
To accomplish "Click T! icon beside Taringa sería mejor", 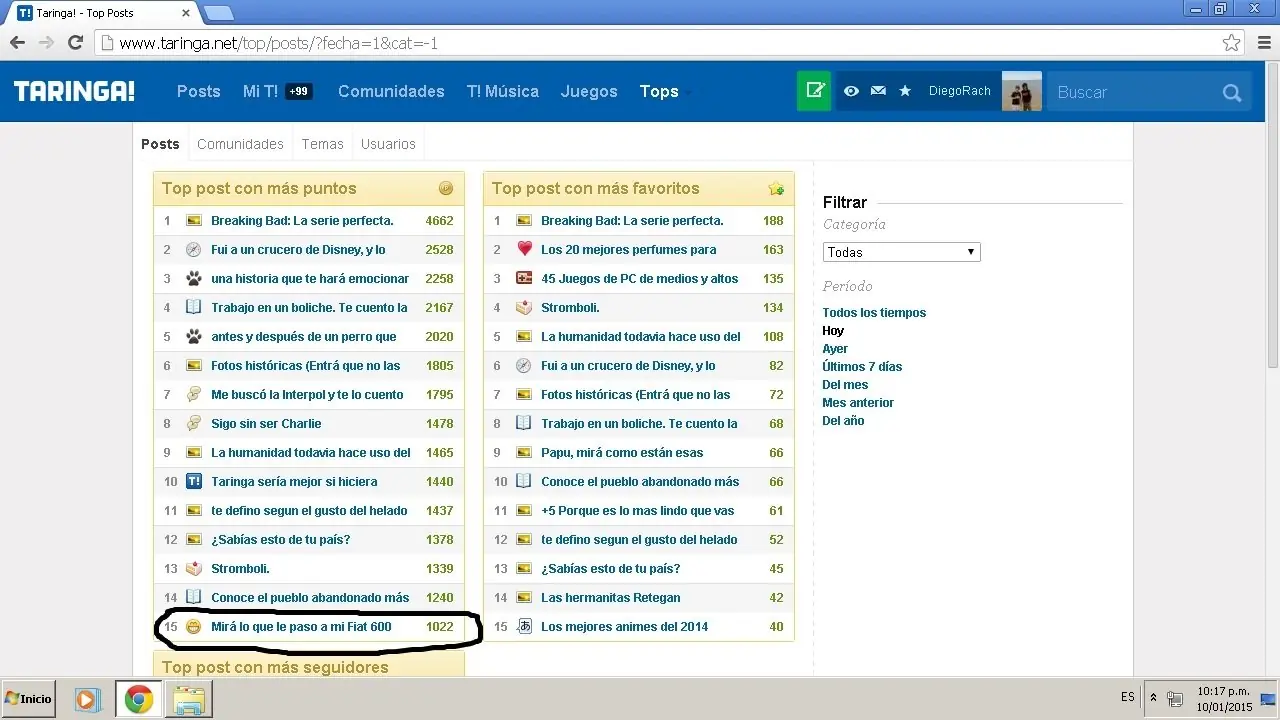I will tap(194, 481).
